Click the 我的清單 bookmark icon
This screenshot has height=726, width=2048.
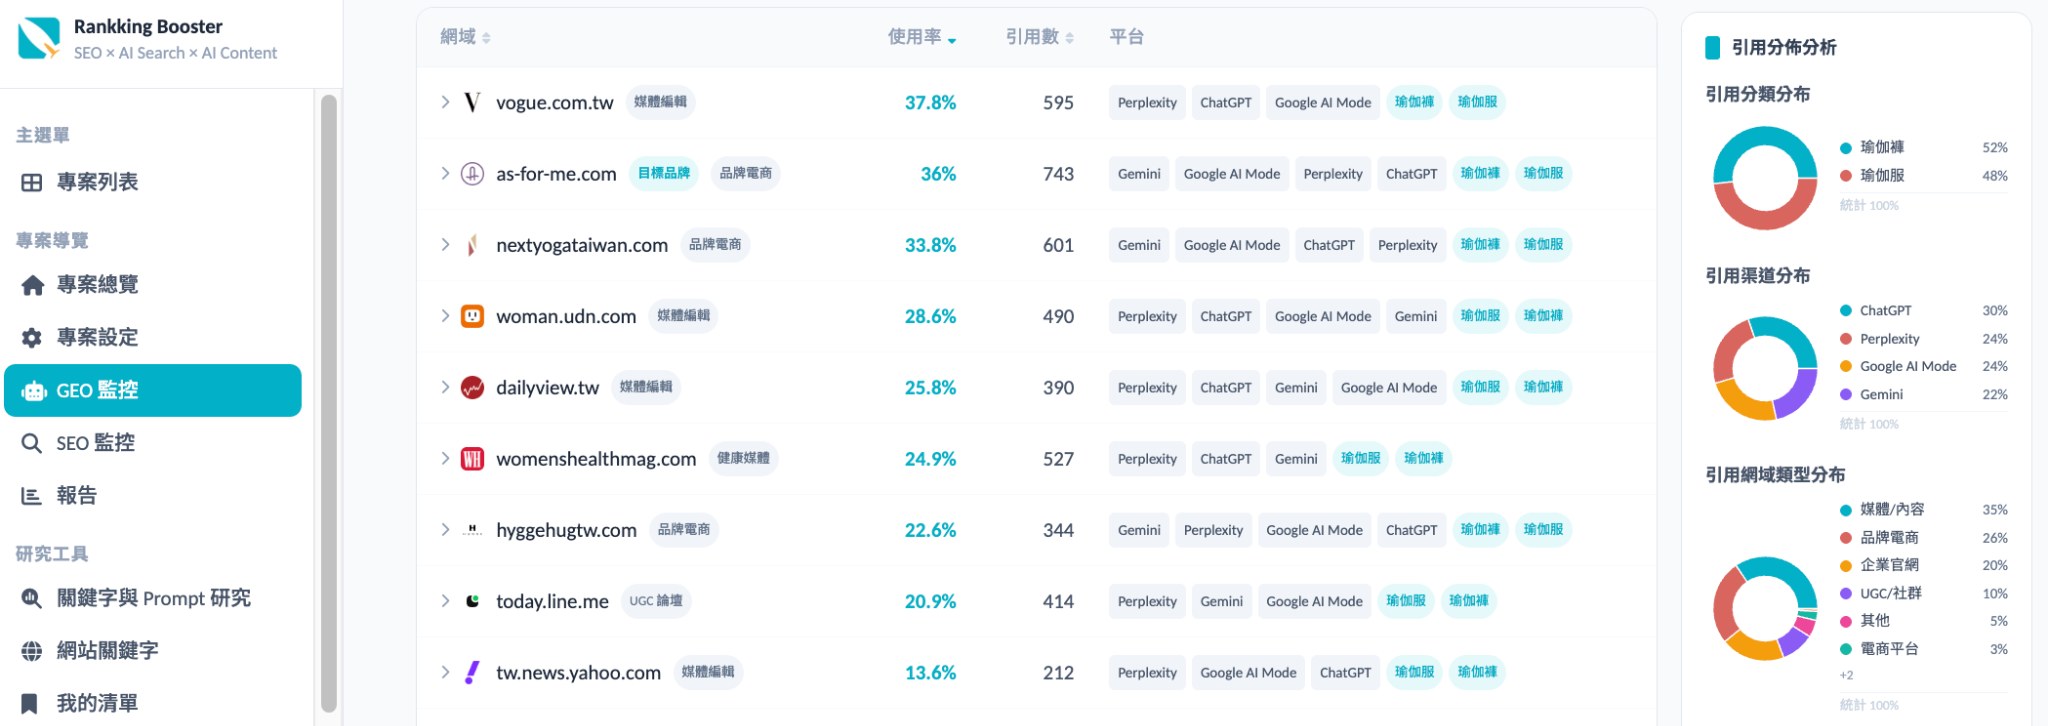click(30, 704)
